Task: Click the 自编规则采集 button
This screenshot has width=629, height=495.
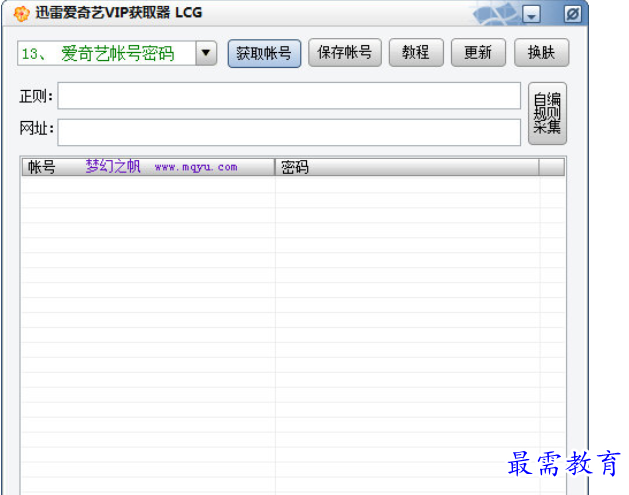Action: [547, 114]
